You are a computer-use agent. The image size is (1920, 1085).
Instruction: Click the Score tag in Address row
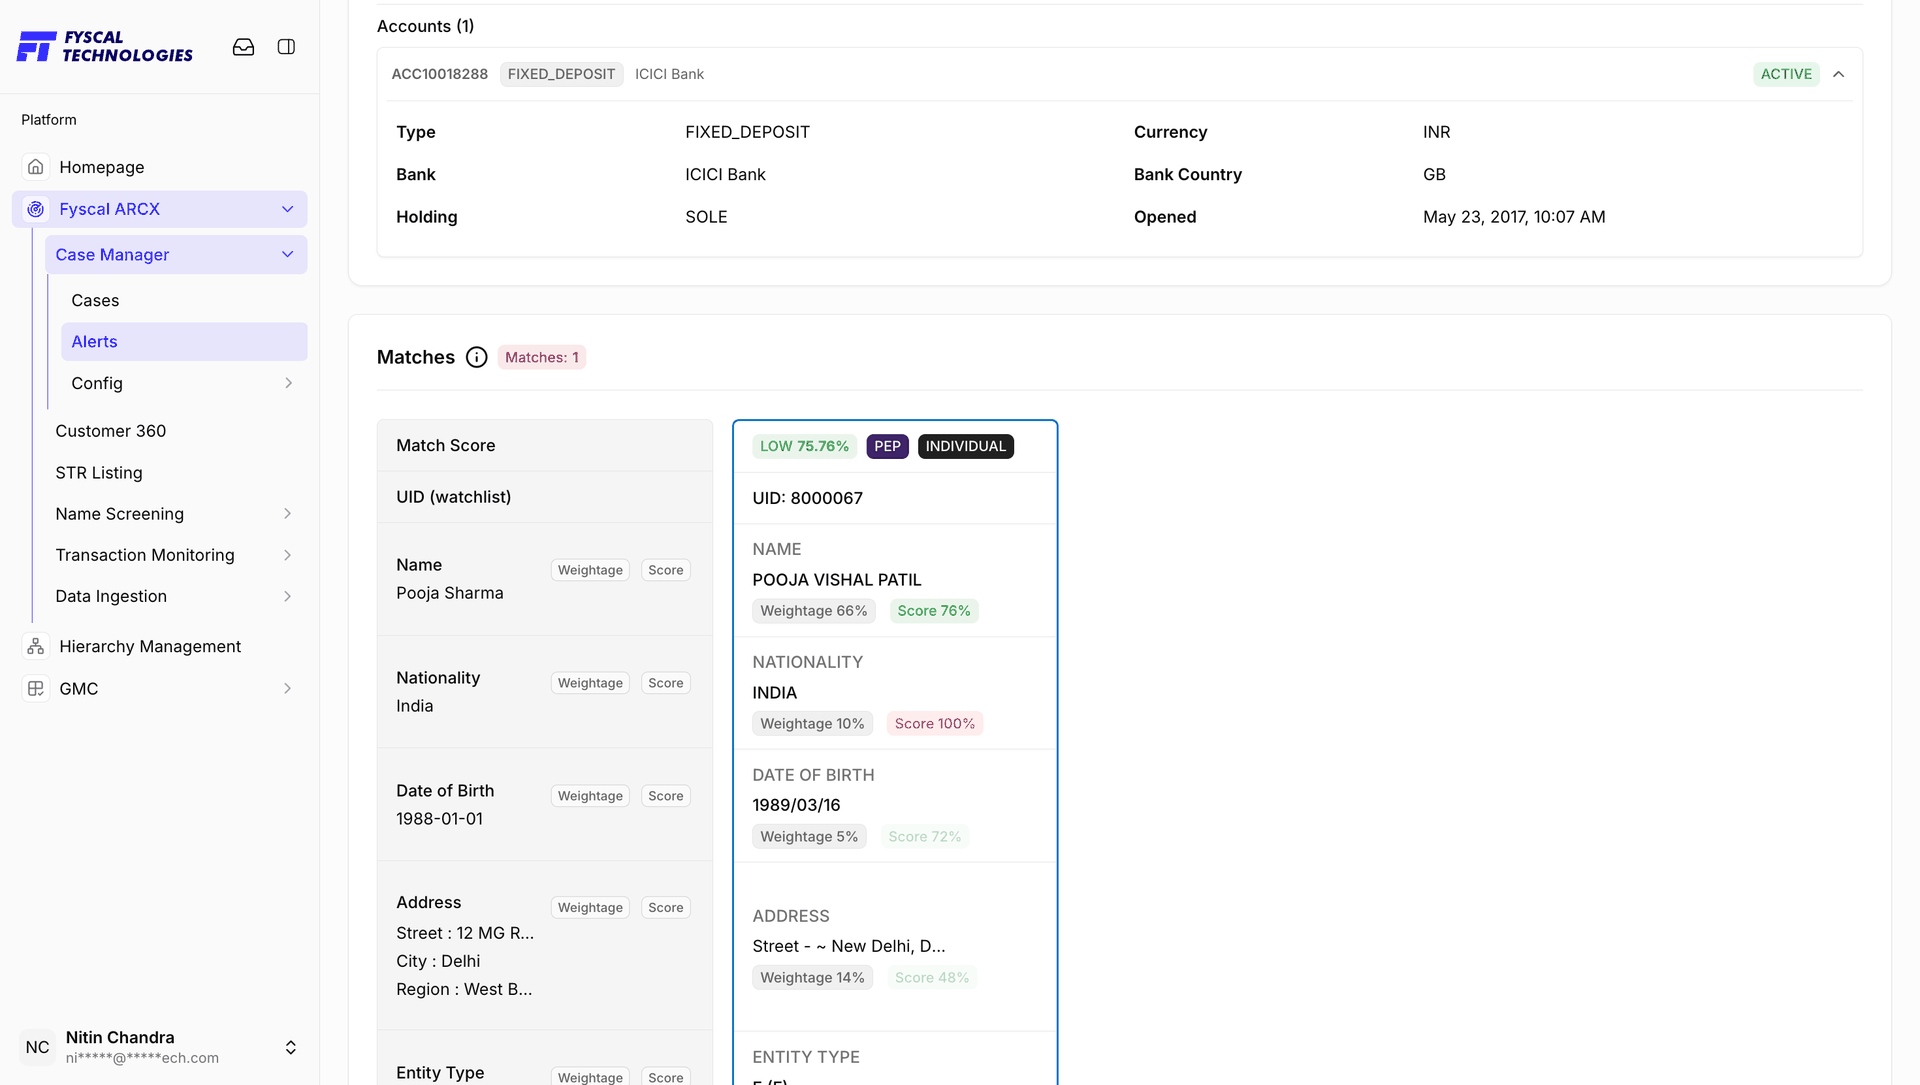click(x=666, y=908)
